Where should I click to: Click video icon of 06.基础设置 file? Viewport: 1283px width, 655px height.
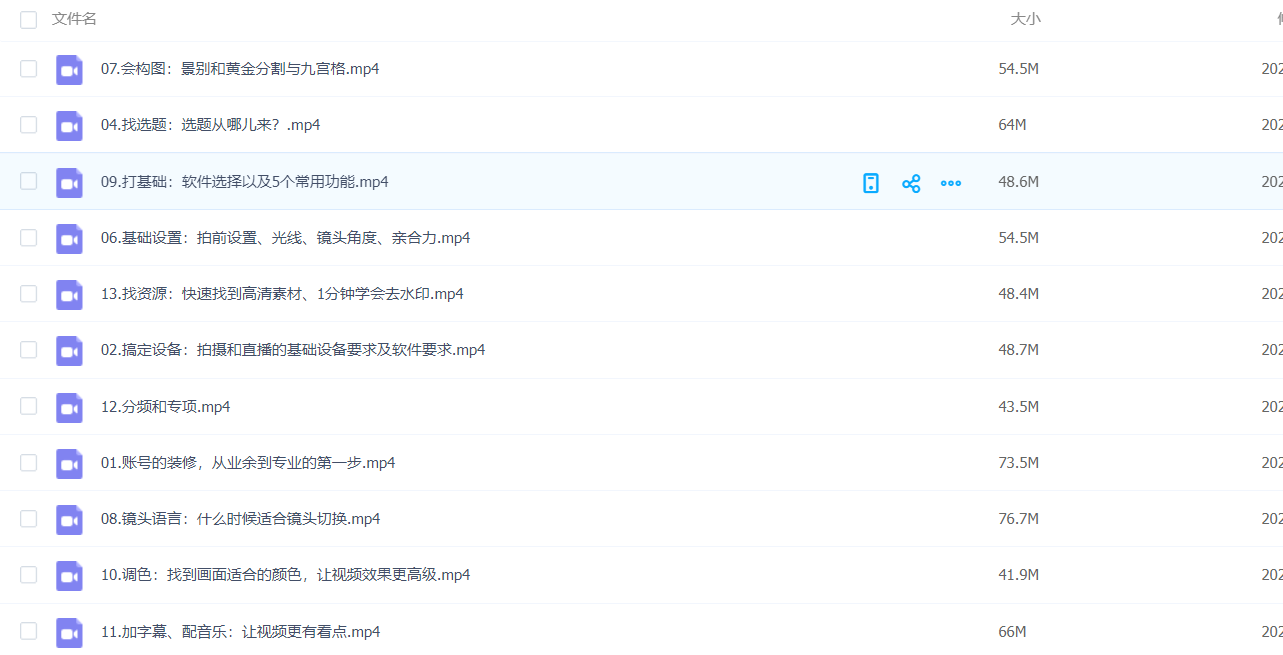pyautogui.click(x=69, y=239)
